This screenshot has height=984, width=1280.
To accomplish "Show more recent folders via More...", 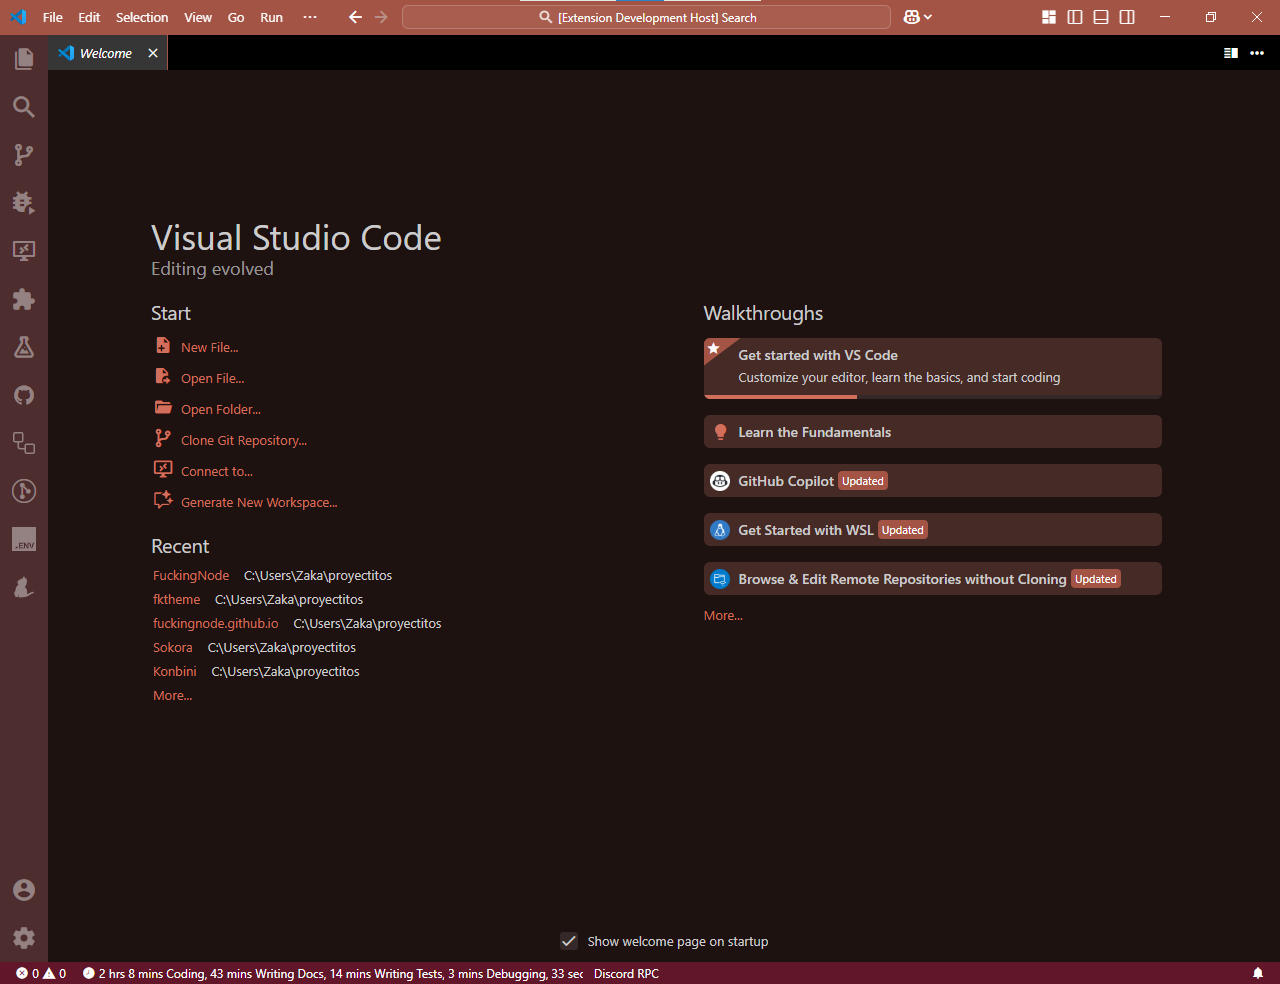I will pos(172,696).
